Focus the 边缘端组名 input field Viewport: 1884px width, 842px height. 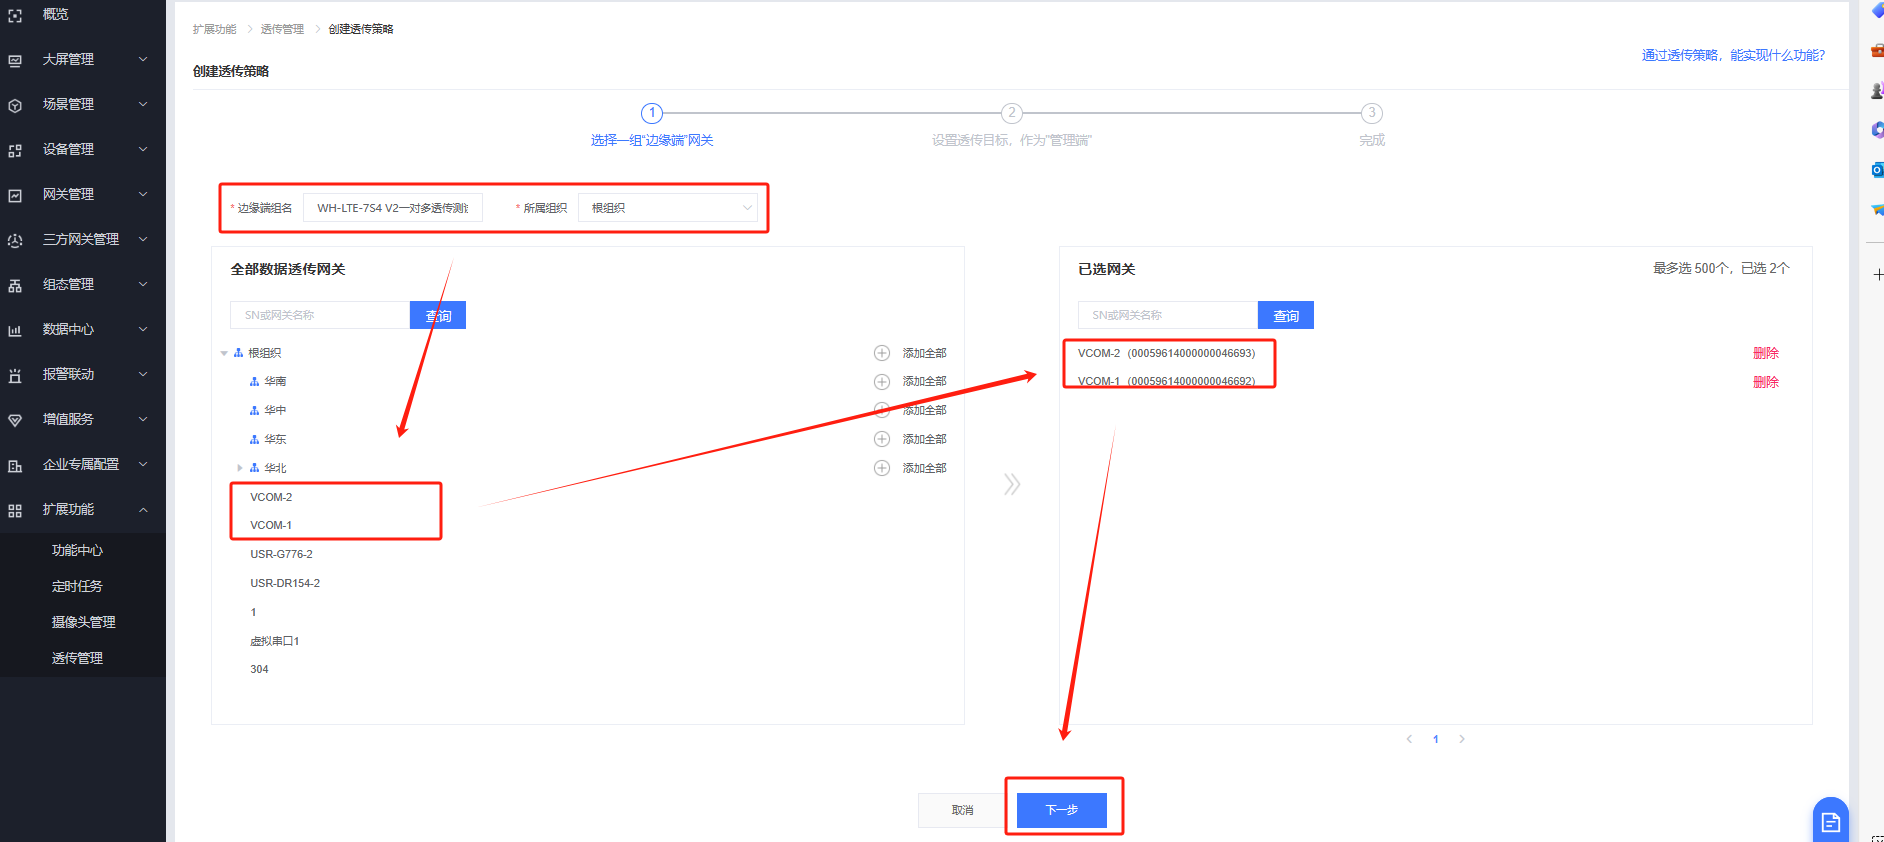[393, 208]
